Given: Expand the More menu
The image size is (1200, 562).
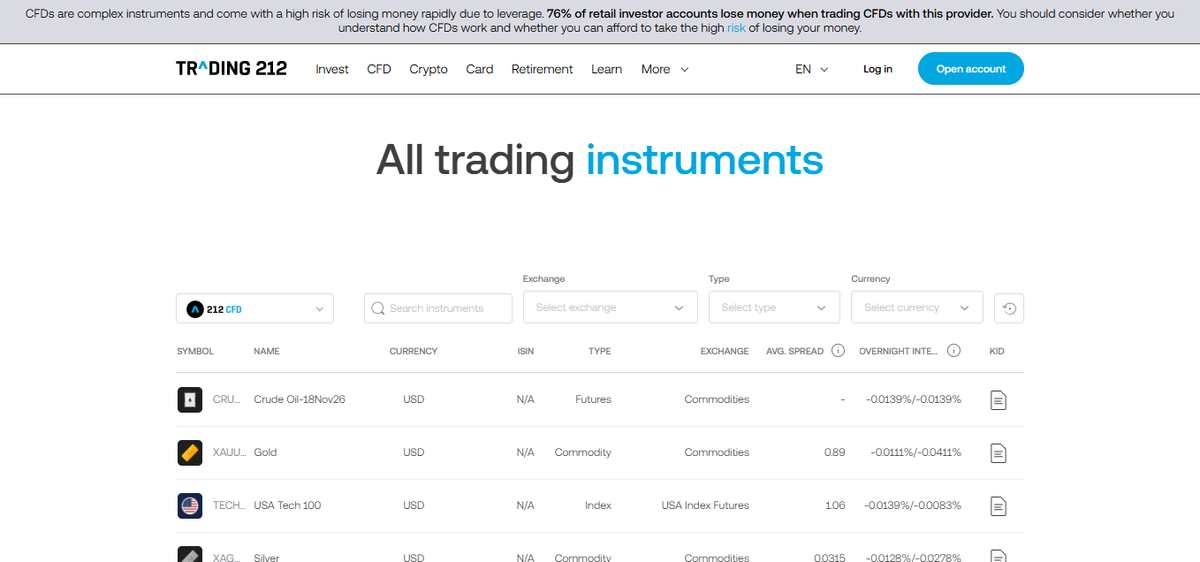Looking at the screenshot, I should (x=665, y=69).
